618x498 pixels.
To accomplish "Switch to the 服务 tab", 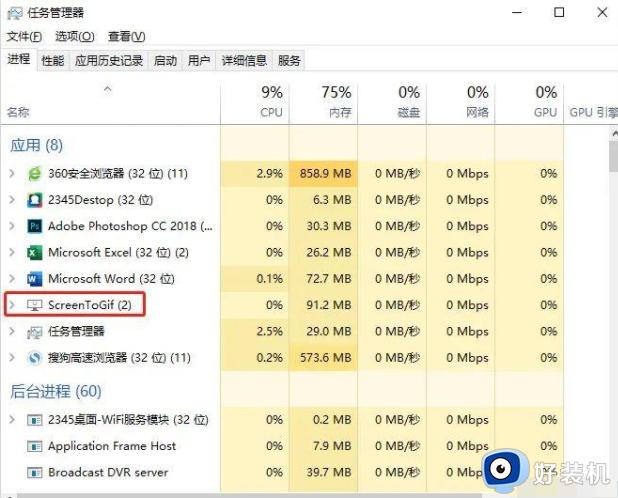I will [289, 61].
